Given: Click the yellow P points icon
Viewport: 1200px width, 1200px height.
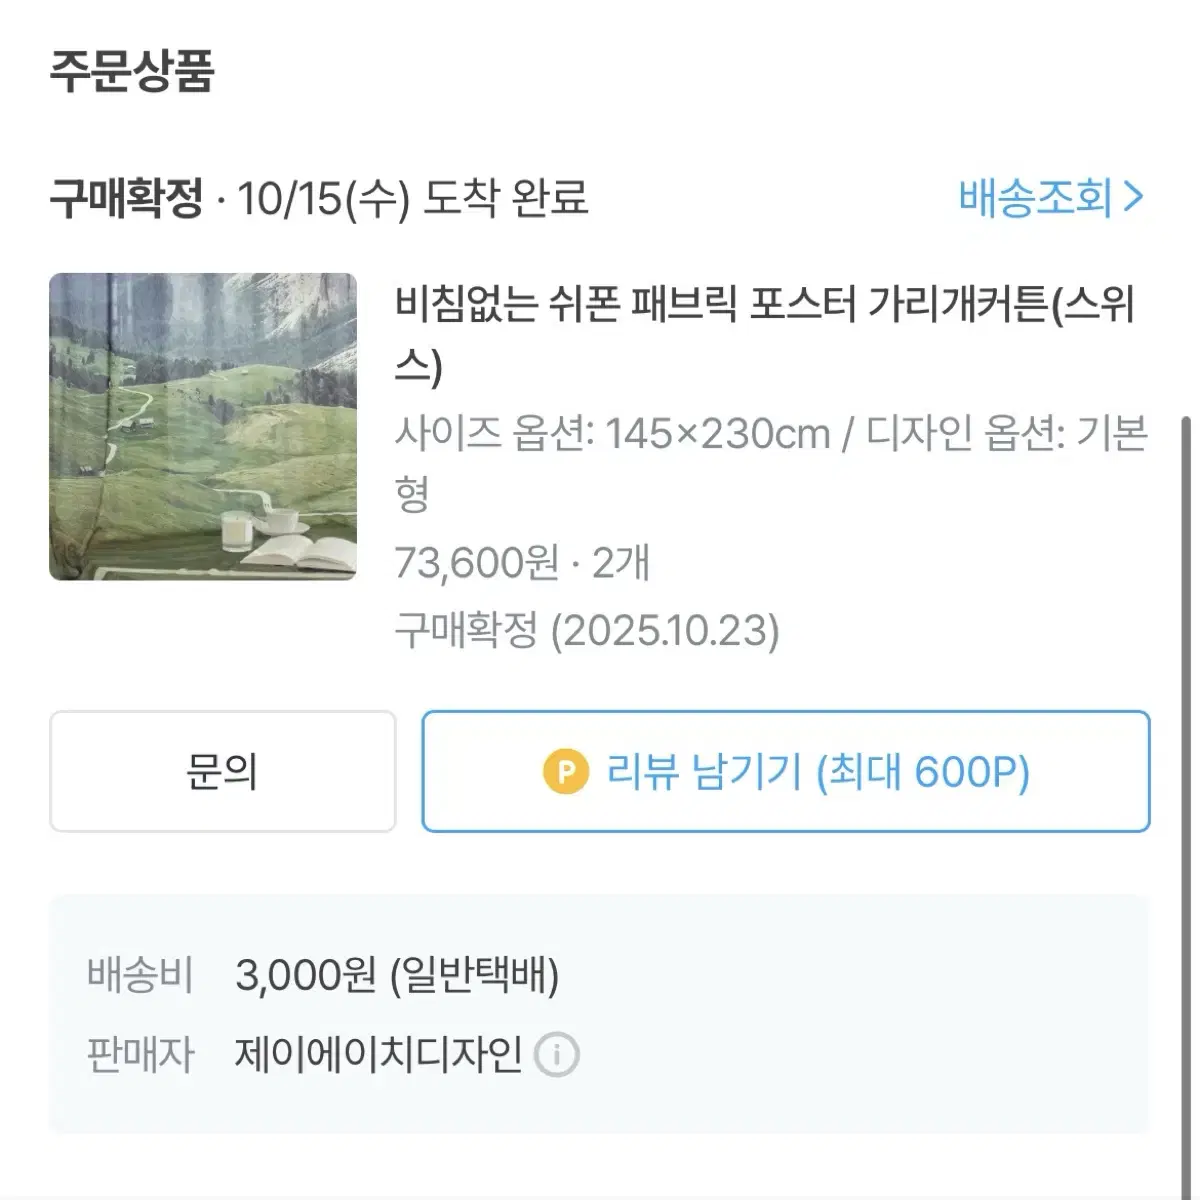Looking at the screenshot, I should tap(565, 772).
